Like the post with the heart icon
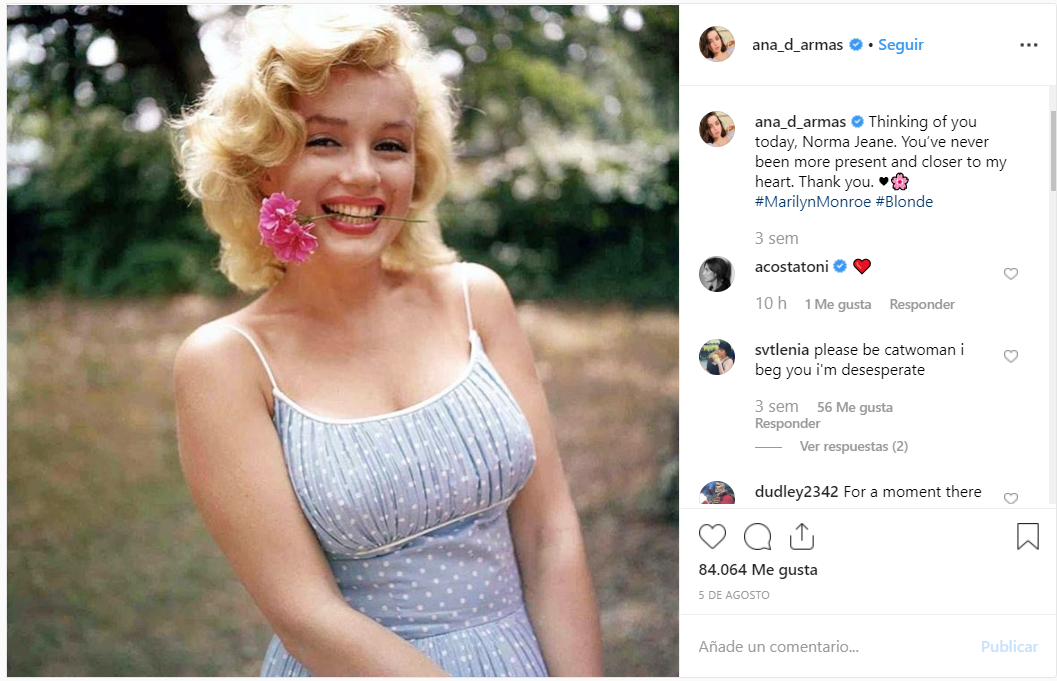Image resolution: width=1057 pixels, height=681 pixels. 712,537
